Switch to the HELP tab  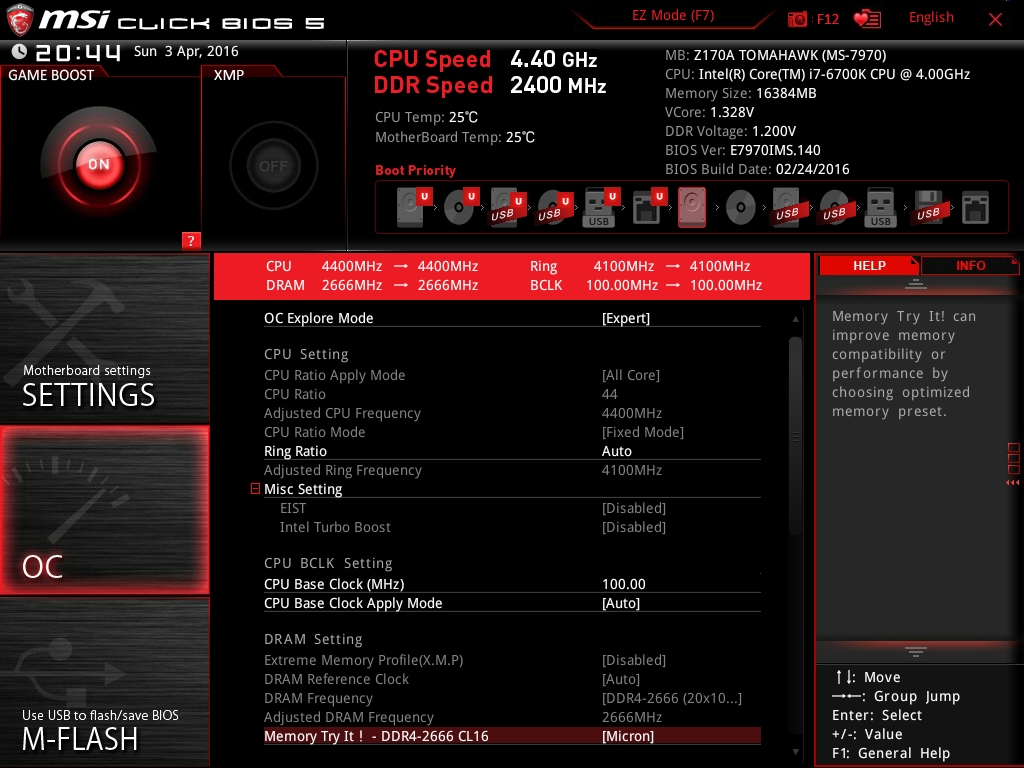(x=869, y=266)
